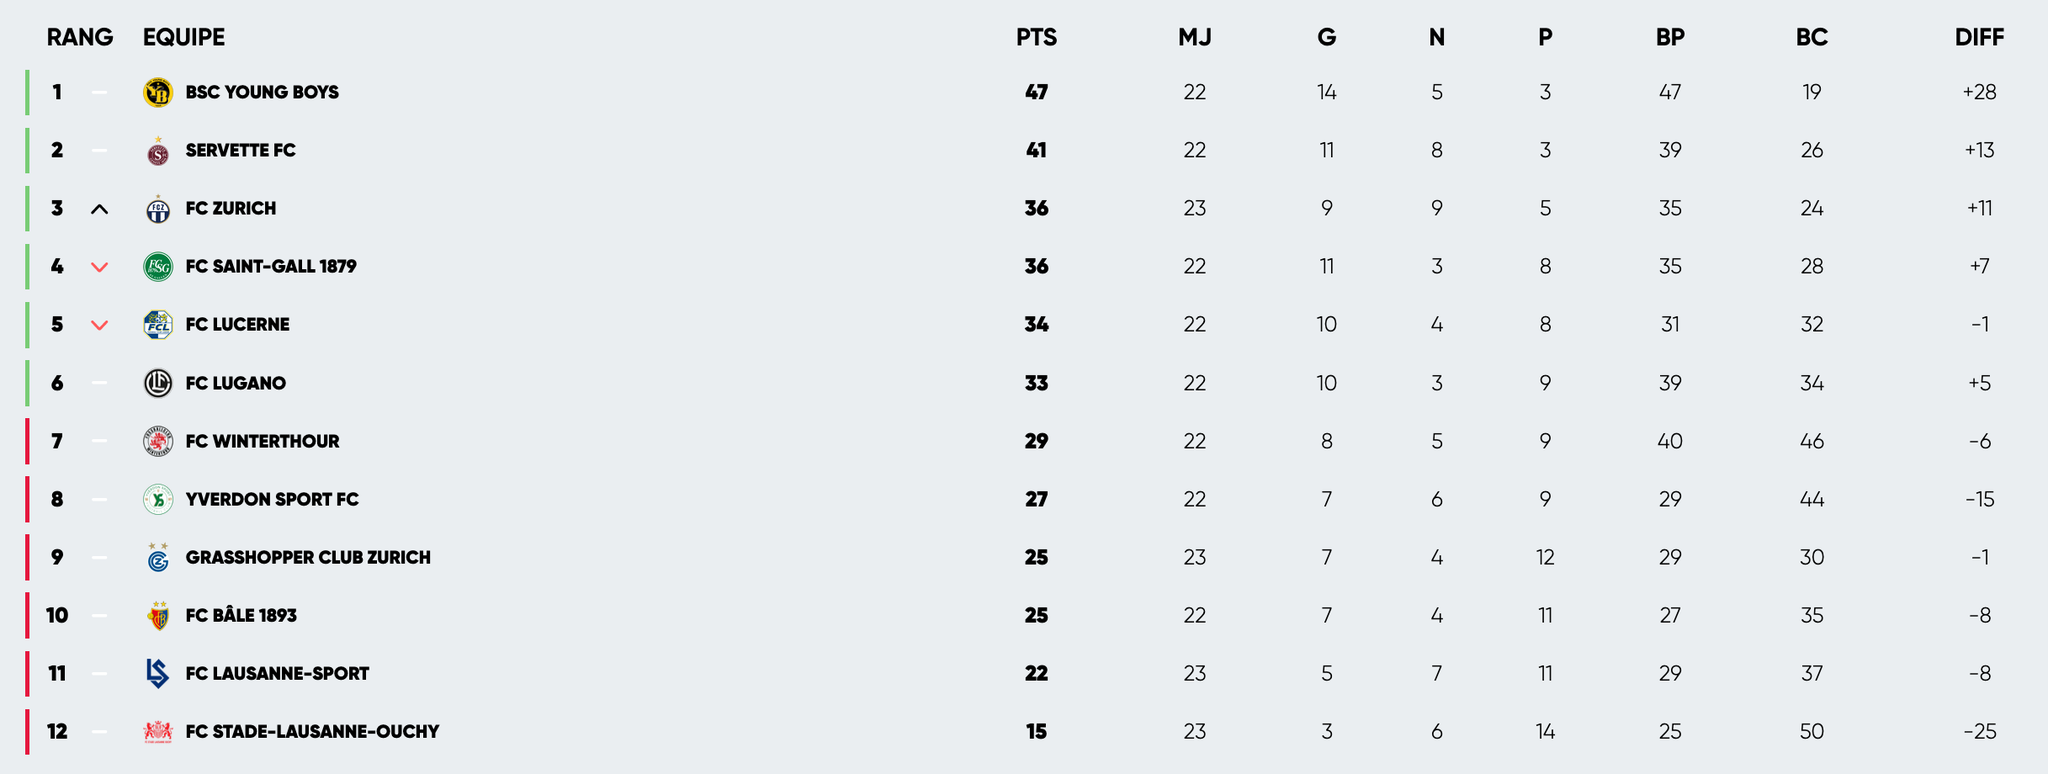This screenshot has height=774, width=2048.
Task: Sort table by PTS column header
Action: click(x=1036, y=37)
